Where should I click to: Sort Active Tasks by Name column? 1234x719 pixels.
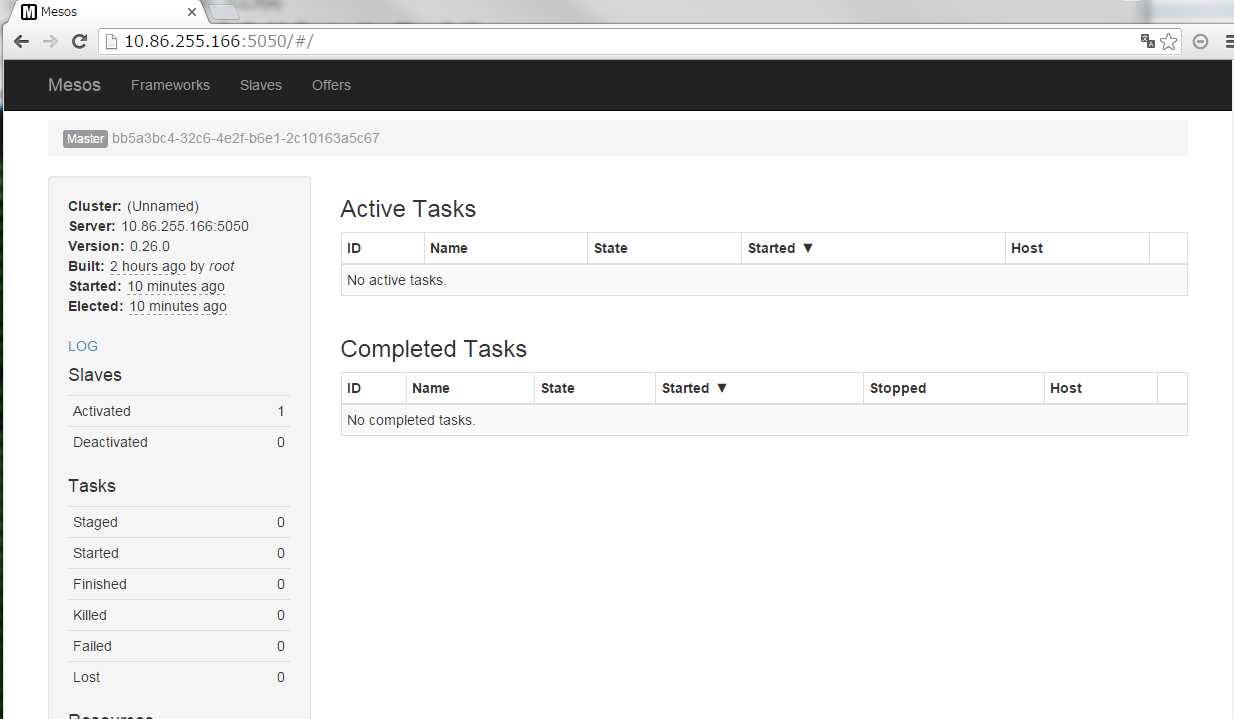tap(506, 248)
